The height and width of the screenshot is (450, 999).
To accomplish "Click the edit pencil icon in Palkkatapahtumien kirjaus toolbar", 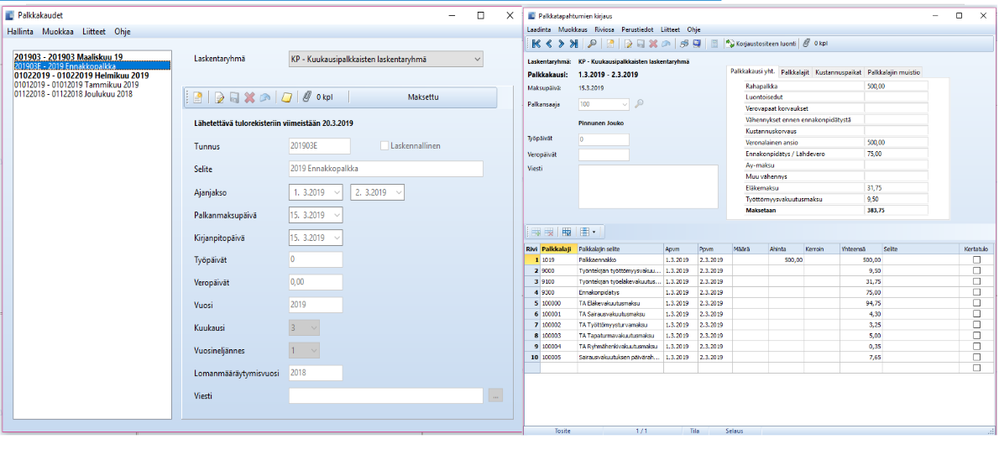I will click(x=628, y=43).
